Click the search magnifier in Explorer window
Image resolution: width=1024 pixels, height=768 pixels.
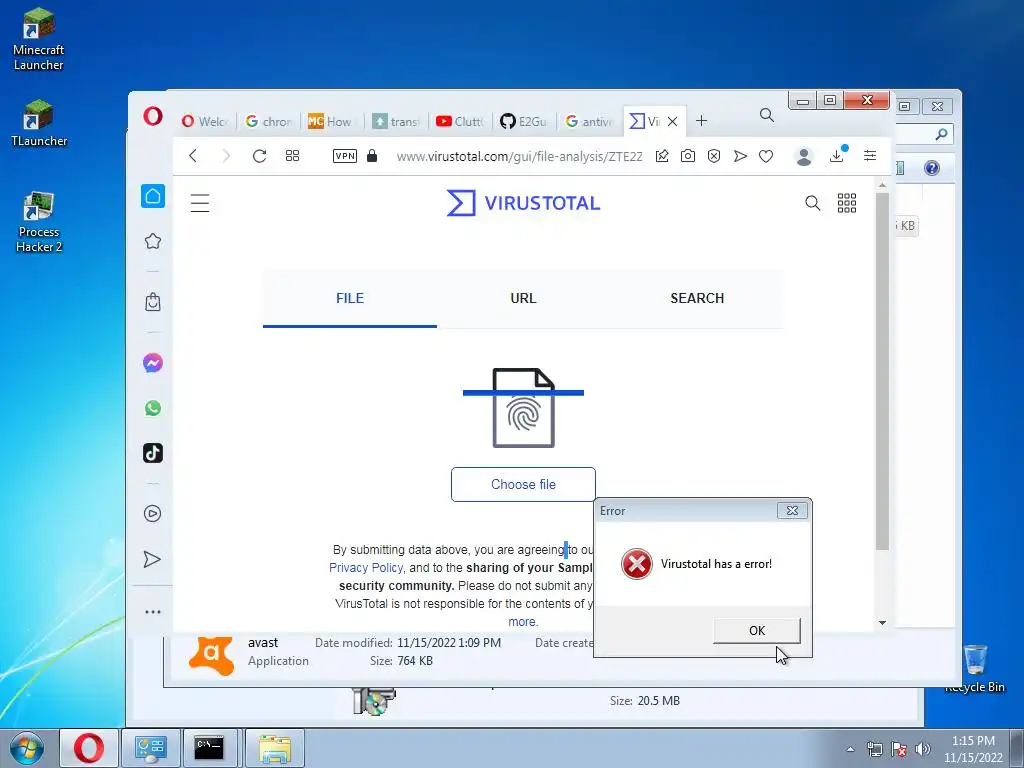pos(941,135)
